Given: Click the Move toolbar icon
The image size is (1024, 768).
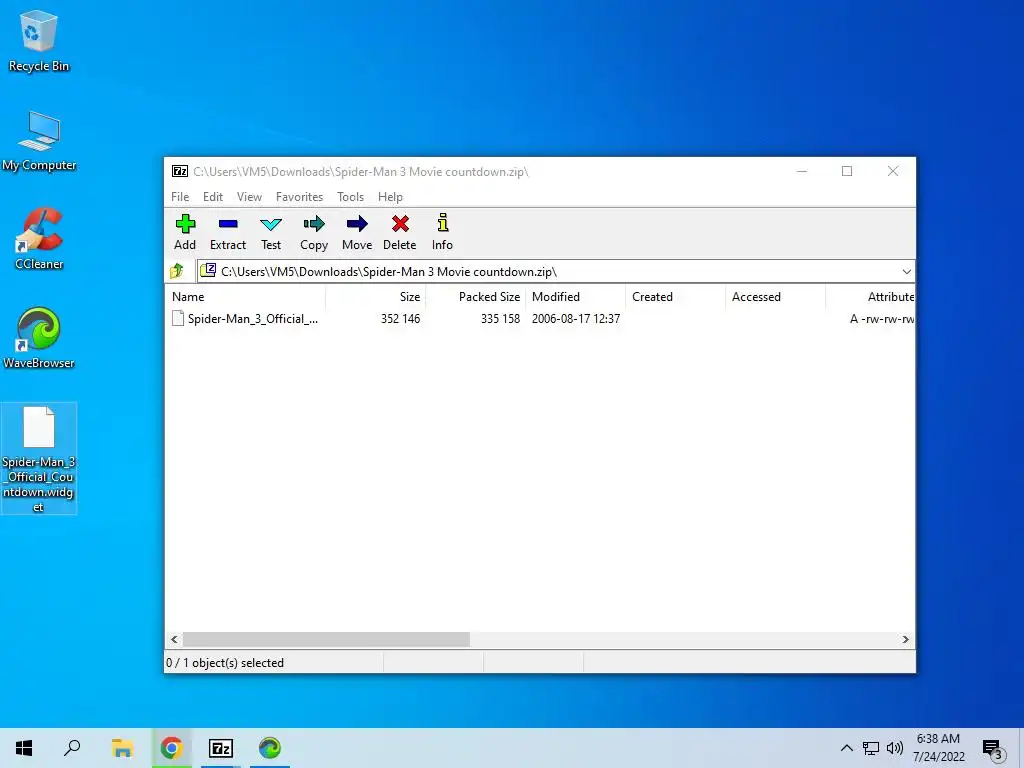Looking at the screenshot, I should (x=357, y=224).
